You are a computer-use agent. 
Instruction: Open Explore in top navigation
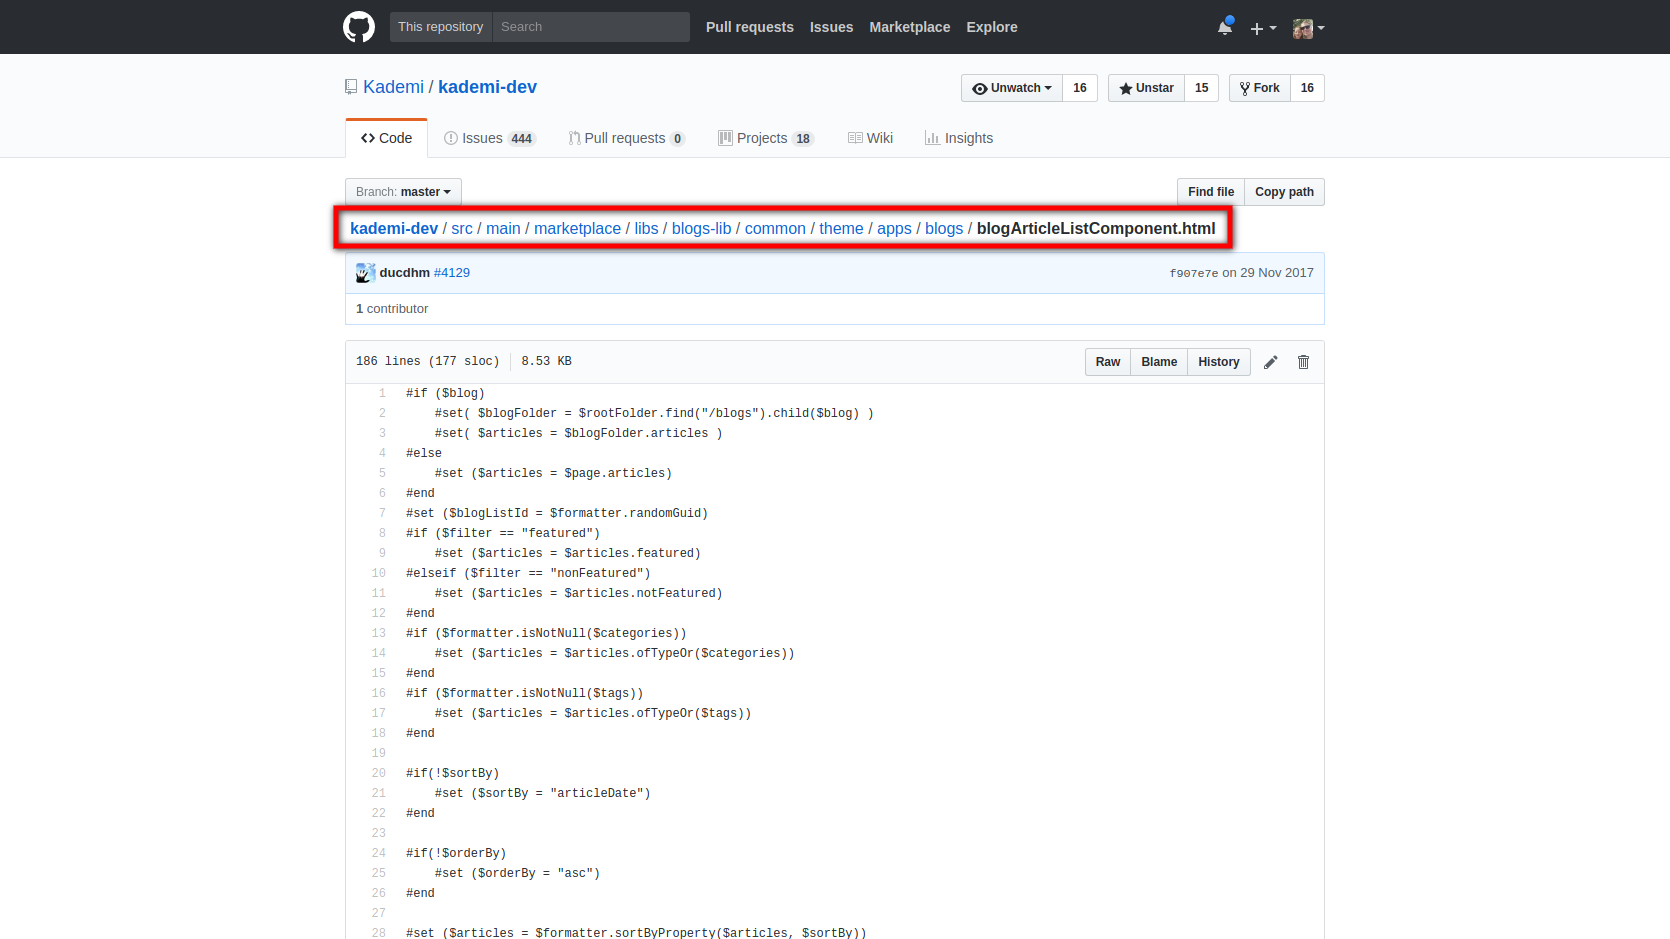point(991,27)
